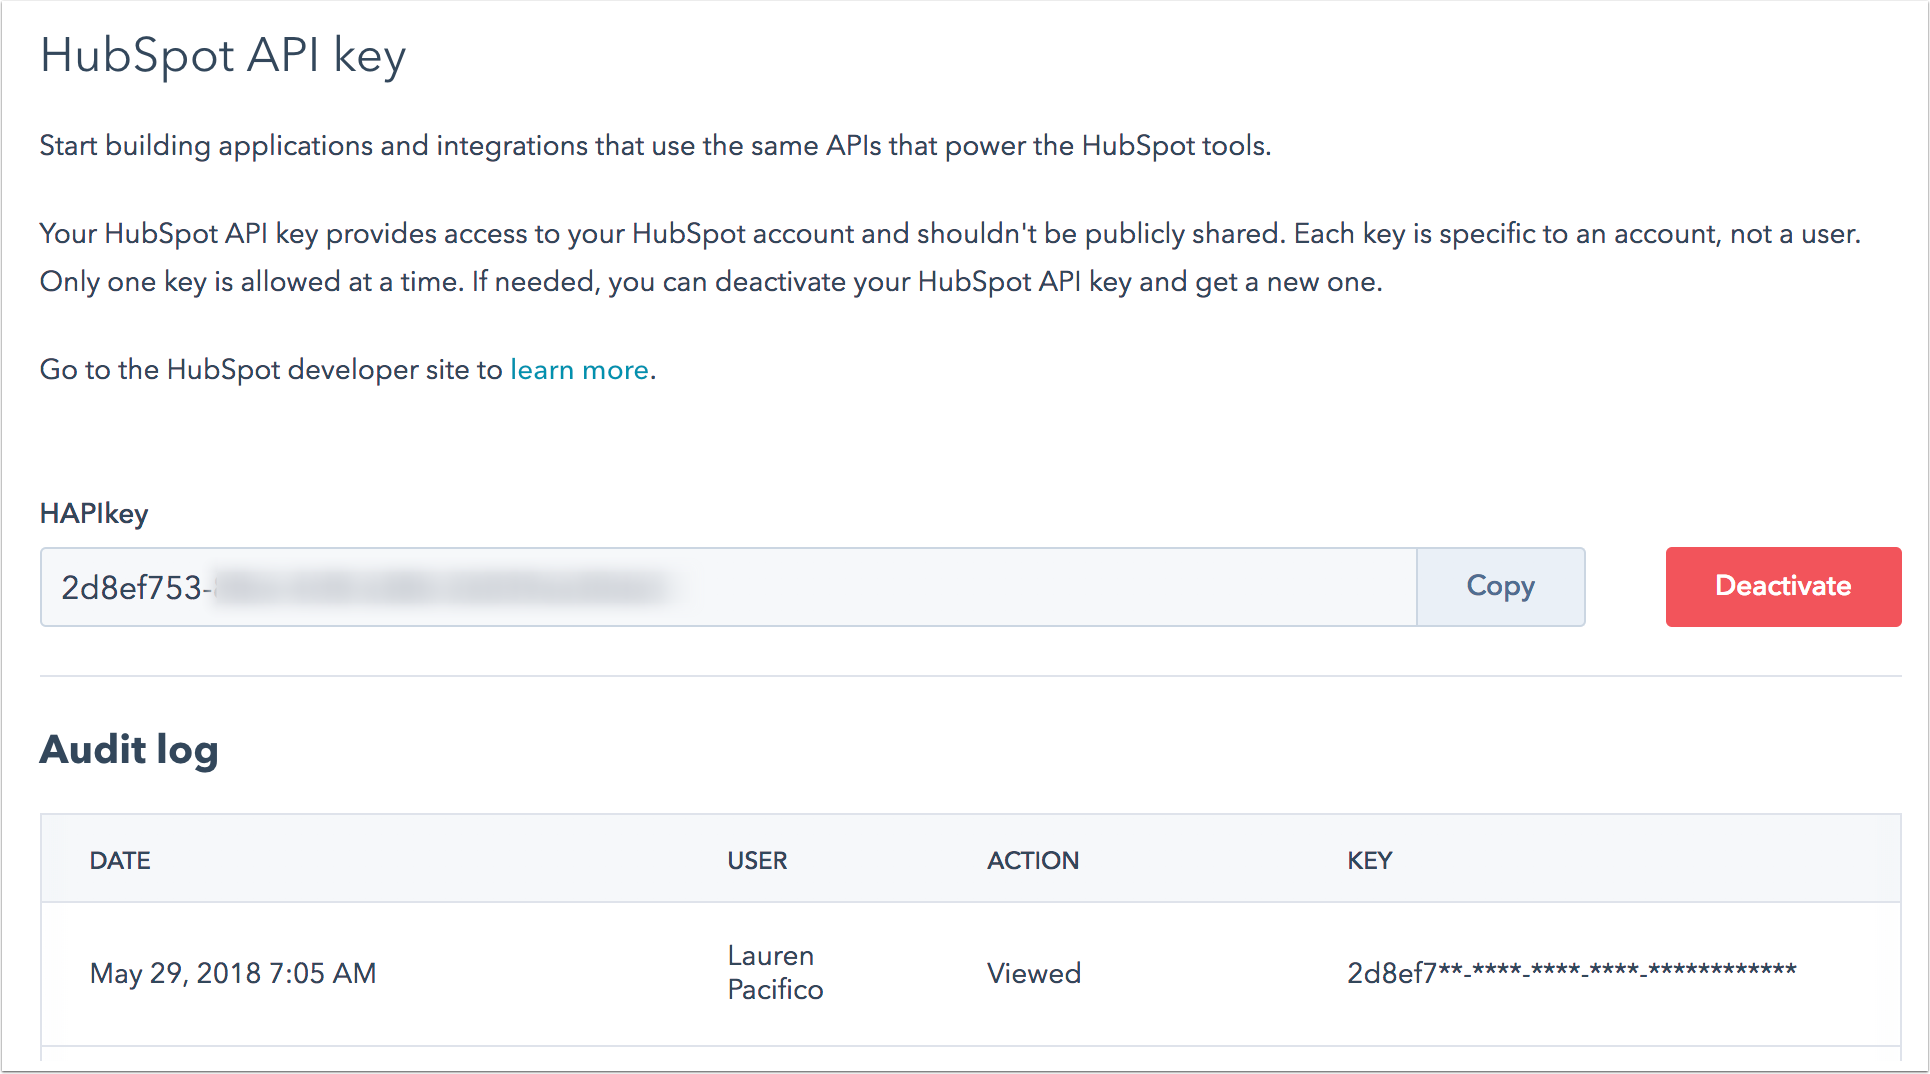1930x1074 pixels.
Task: Click the DATE column header
Action: tap(120, 860)
